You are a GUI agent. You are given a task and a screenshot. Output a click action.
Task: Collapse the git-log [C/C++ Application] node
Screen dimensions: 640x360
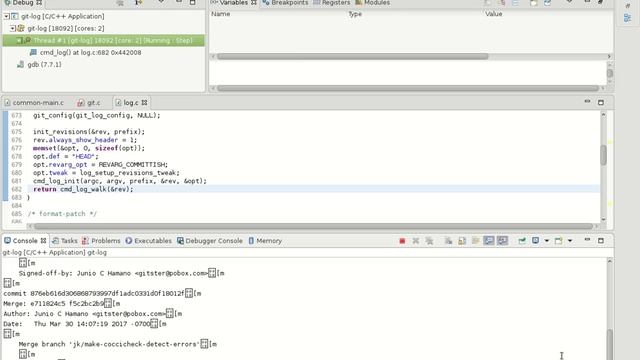tap(7, 16)
